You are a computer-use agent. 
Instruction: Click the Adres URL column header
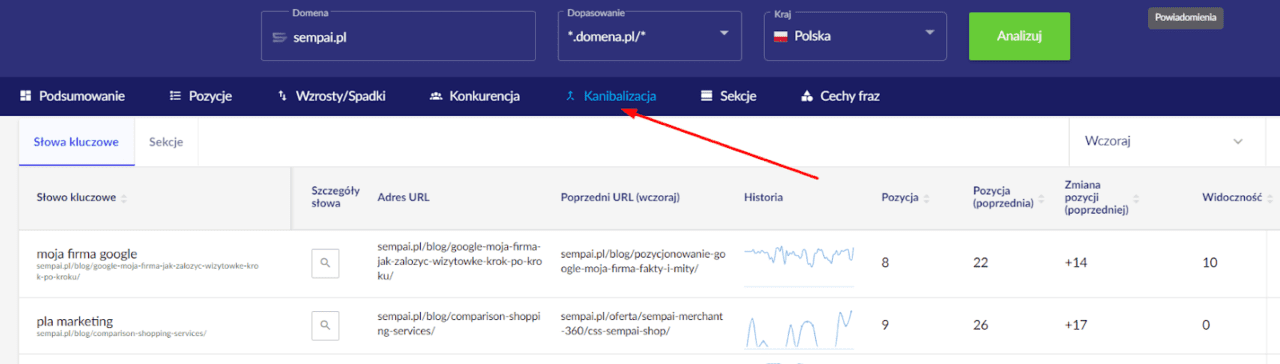point(403,198)
